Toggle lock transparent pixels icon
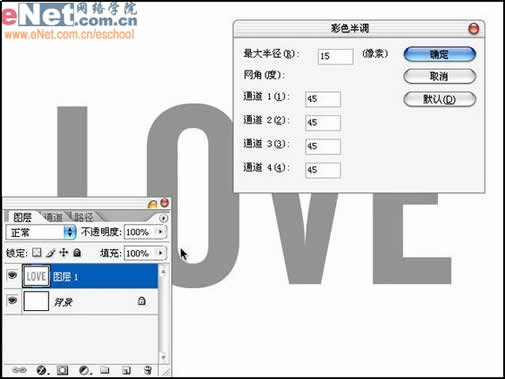The width and height of the screenshot is (505, 379). pos(37,253)
